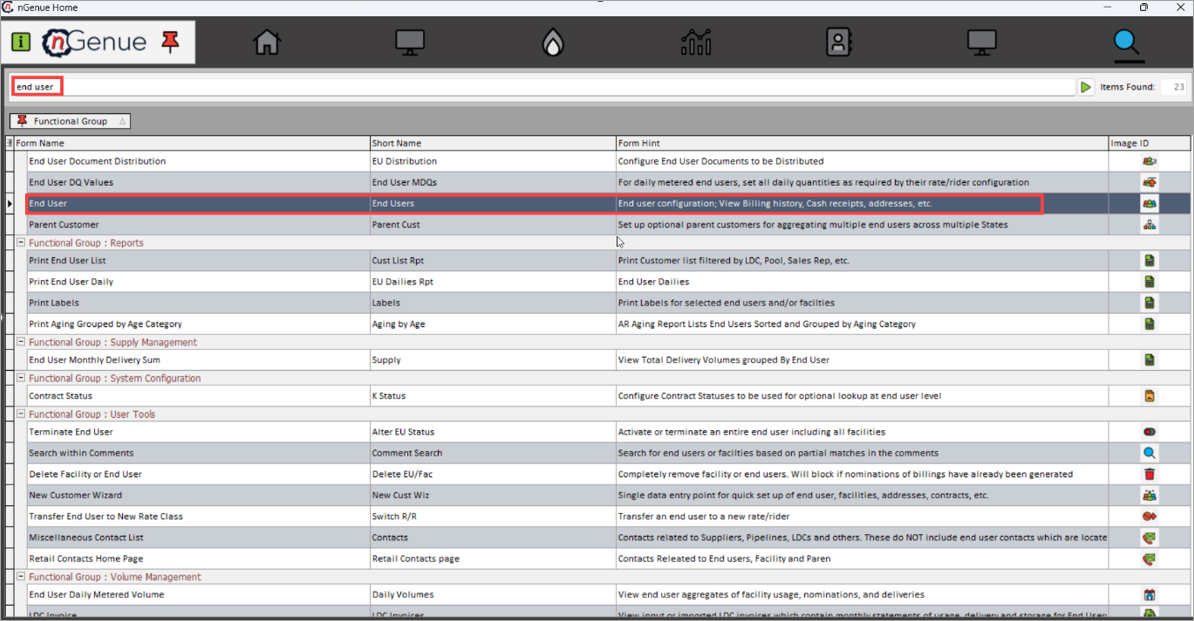Image resolution: width=1194 pixels, height=621 pixels.
Task: Collapse Functional Group : Supply Management section
Action: pyautogui.click(x=21, y=342)
